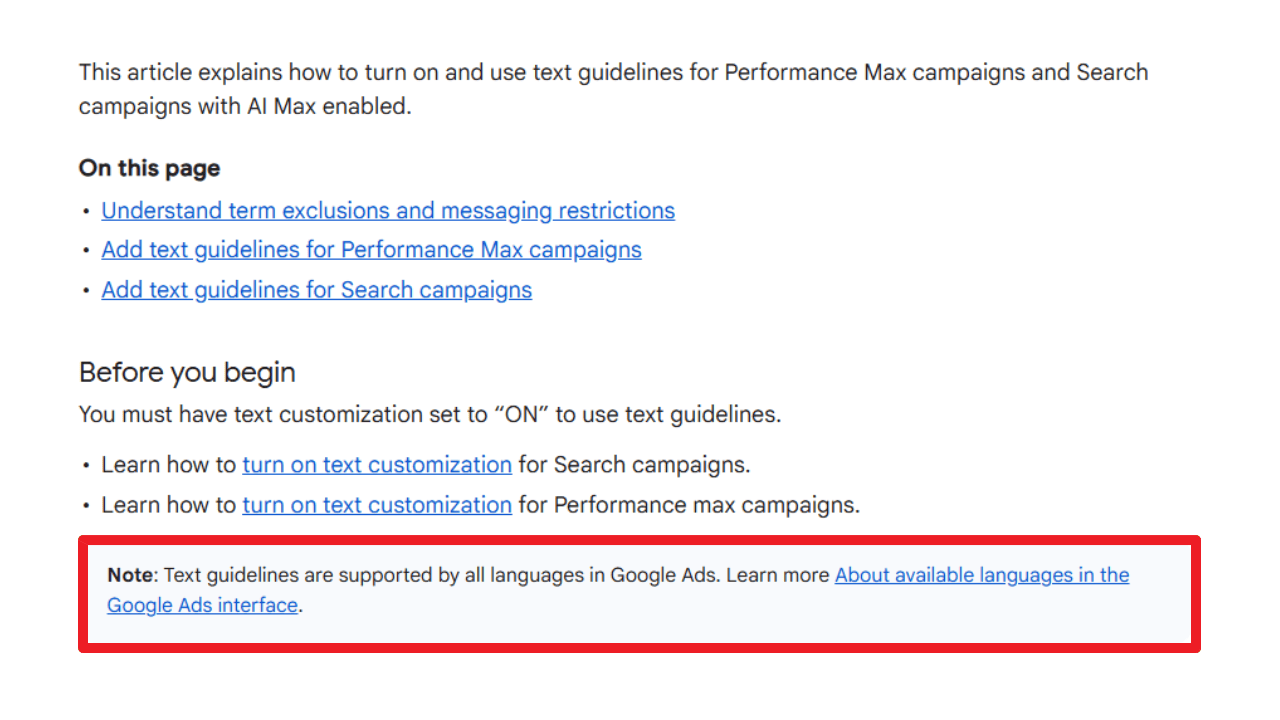Click the "for Performance max campaigns." trailing text
The height and width of the screenshot is (720, 1280).
tap(689, 505)
